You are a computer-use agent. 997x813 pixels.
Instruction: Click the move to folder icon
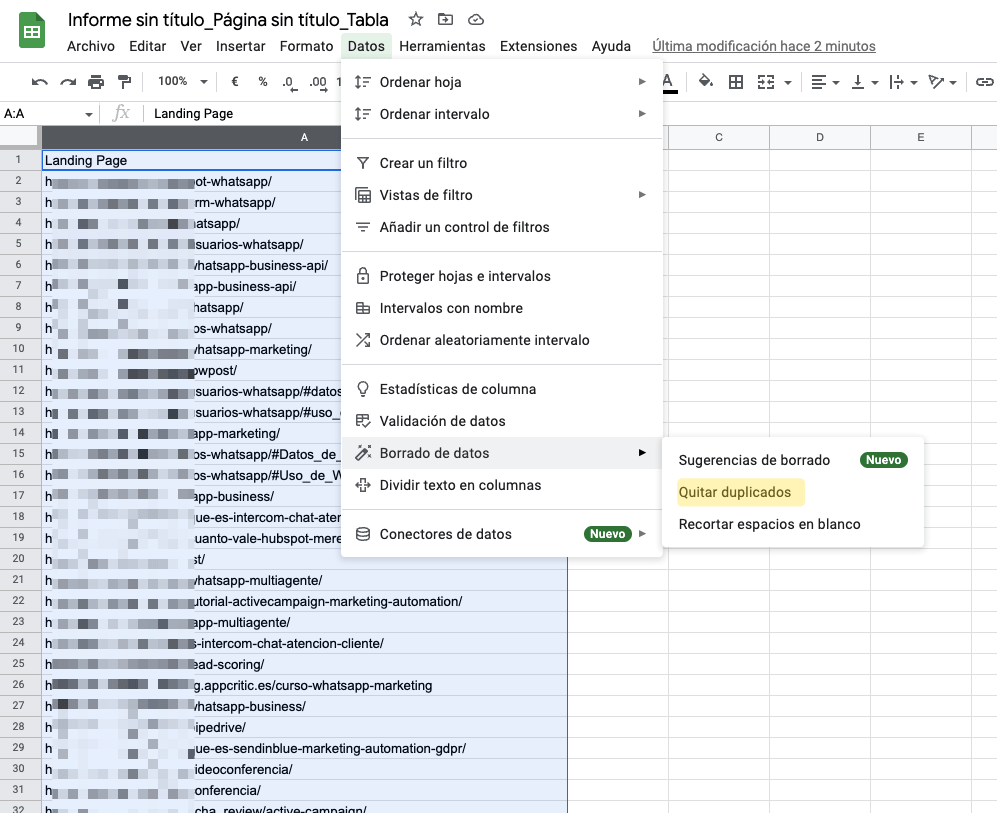point(446,20)
